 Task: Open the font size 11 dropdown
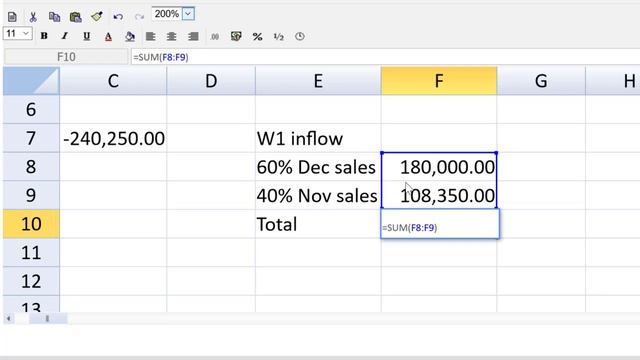(x=25, y=33)
